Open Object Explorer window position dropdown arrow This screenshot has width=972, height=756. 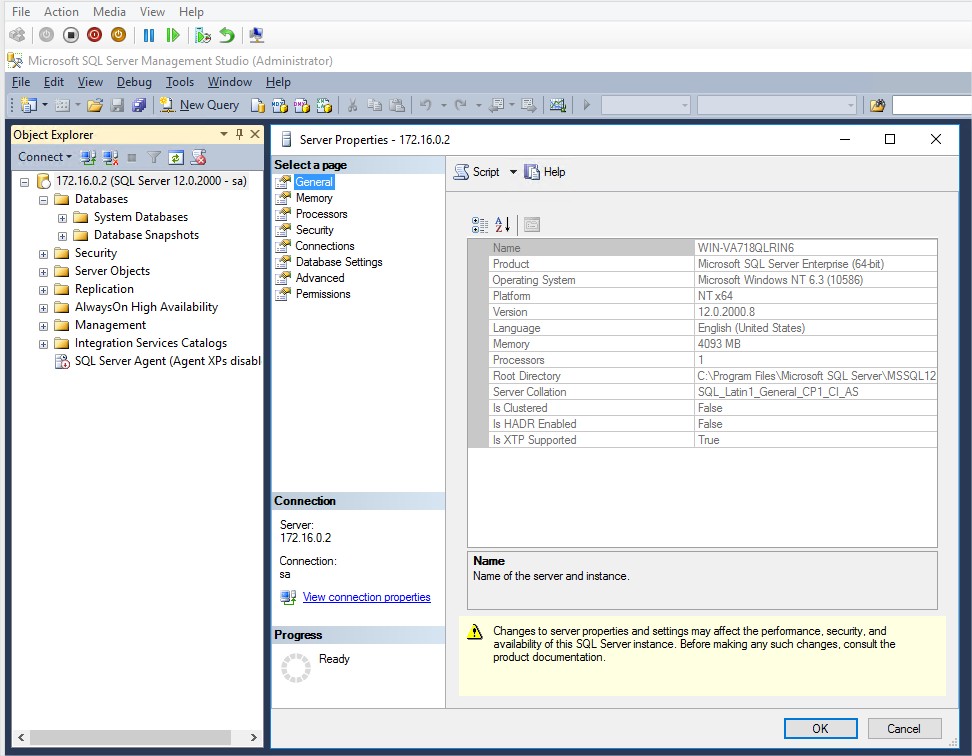coord(224,134)
